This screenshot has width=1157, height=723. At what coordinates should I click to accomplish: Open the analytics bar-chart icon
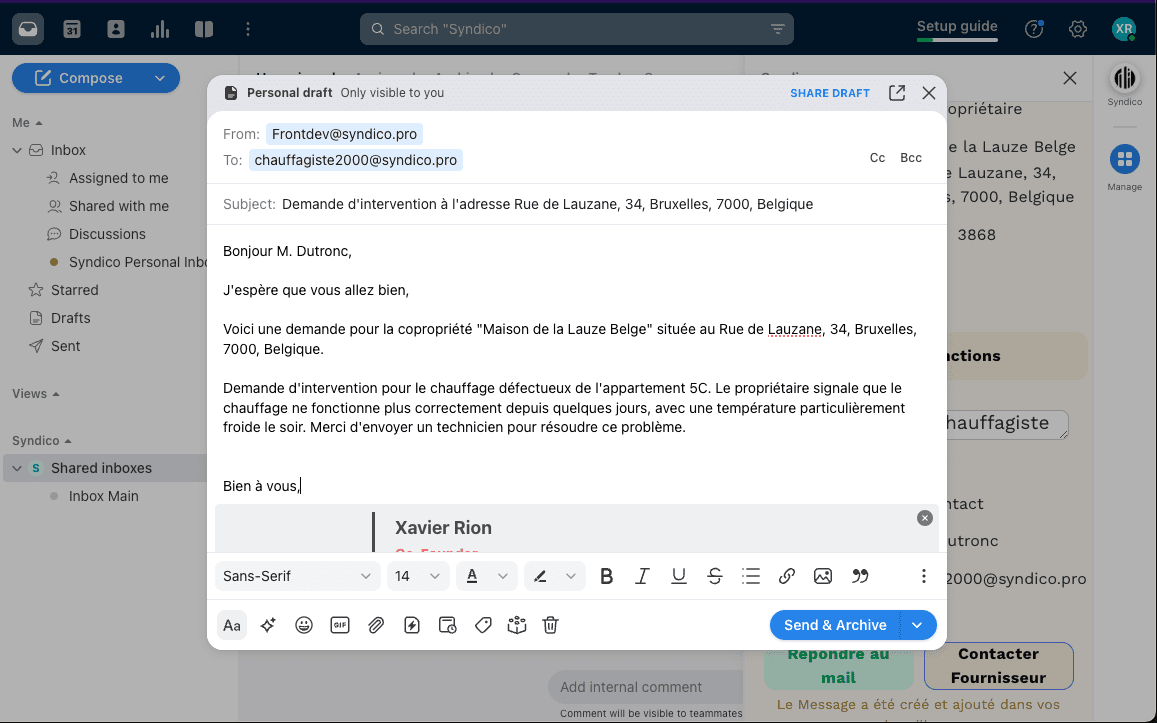159,28
